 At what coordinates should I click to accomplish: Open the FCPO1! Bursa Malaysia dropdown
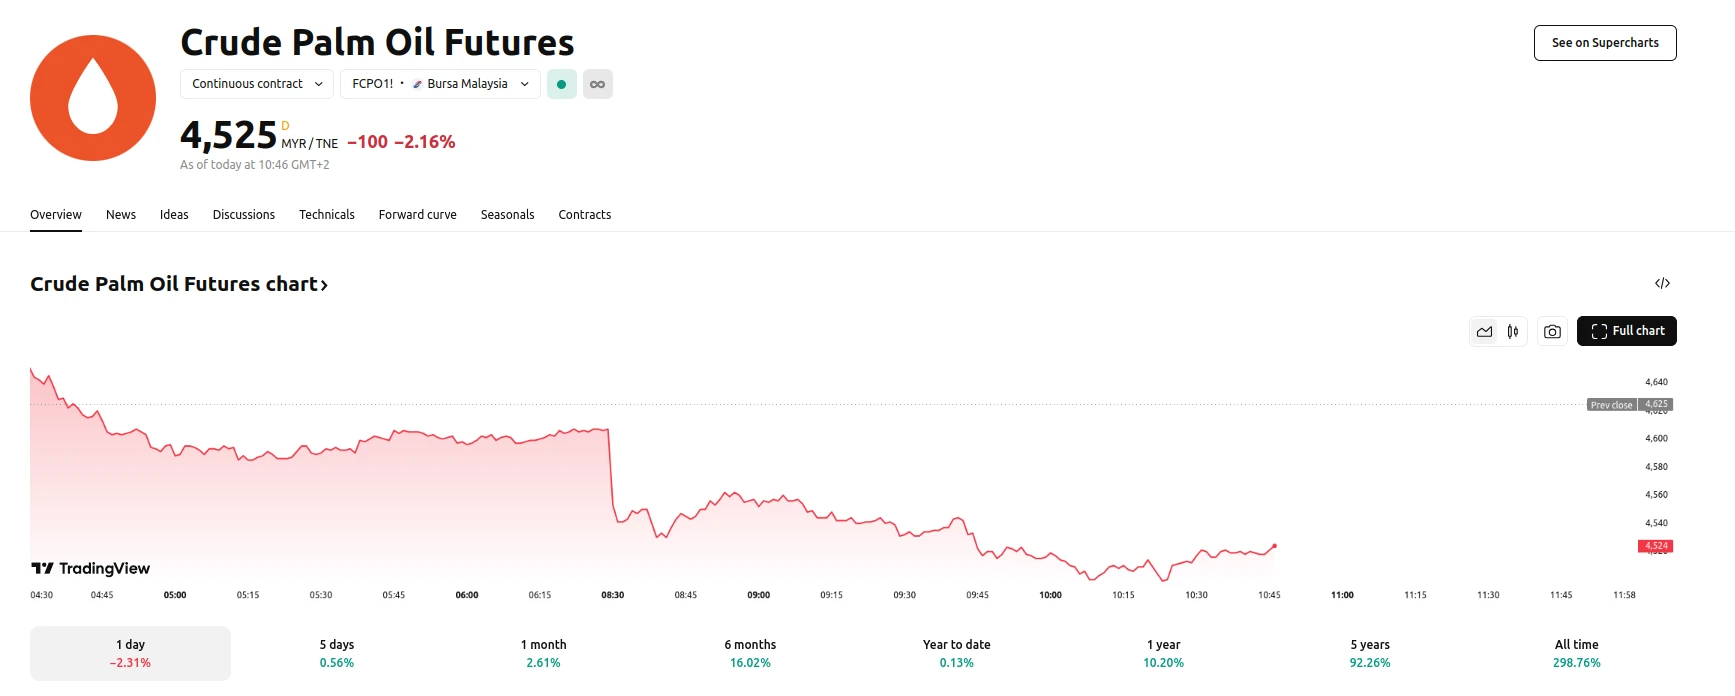coord(440,84)
